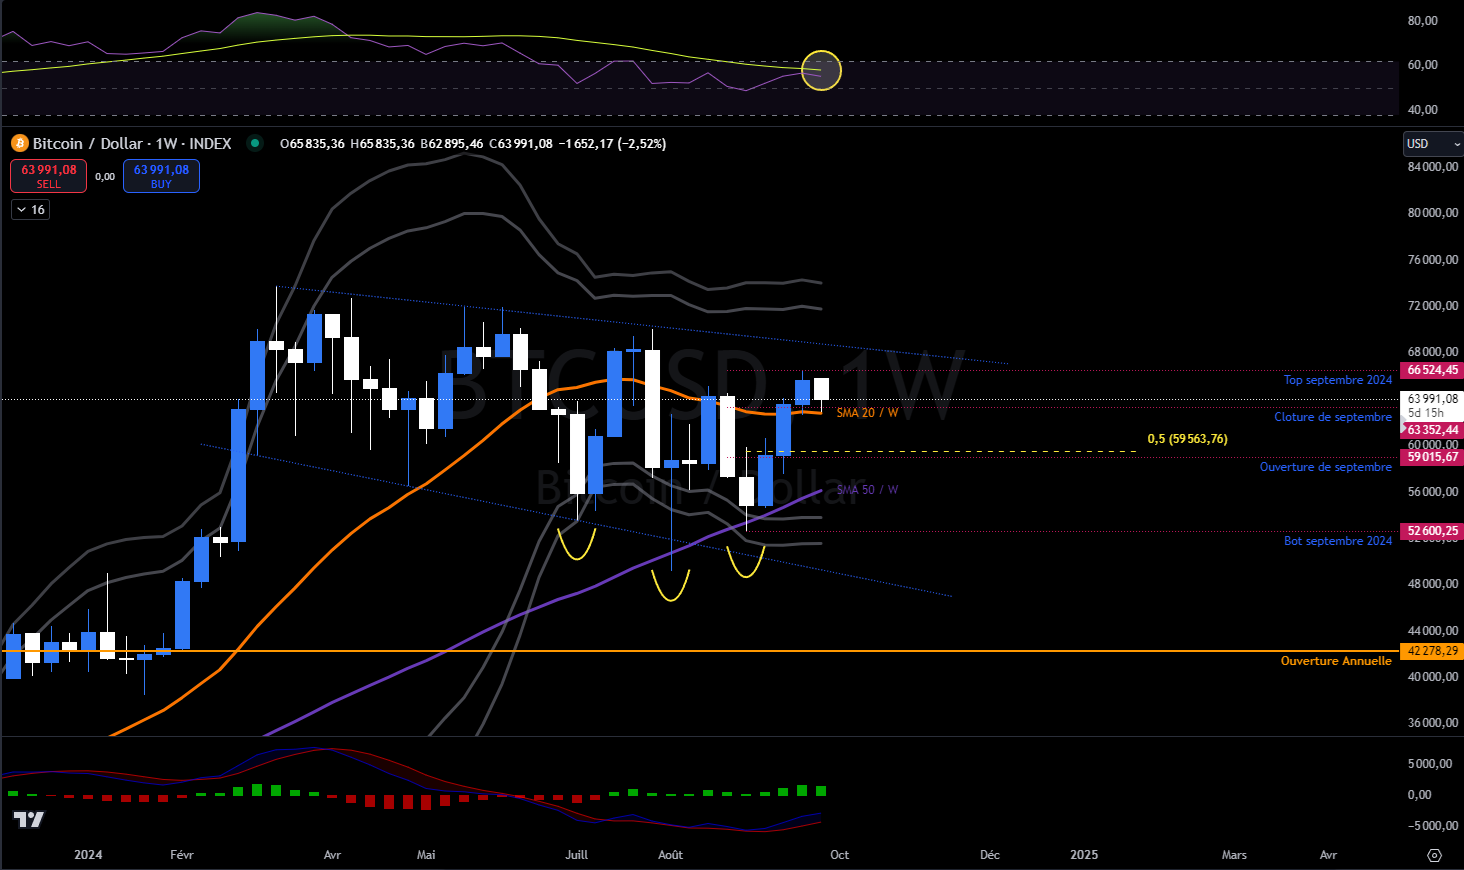Select the Bot septembre 2024 label
The height and width of the screenshot is (870, 1464).
1337,541
